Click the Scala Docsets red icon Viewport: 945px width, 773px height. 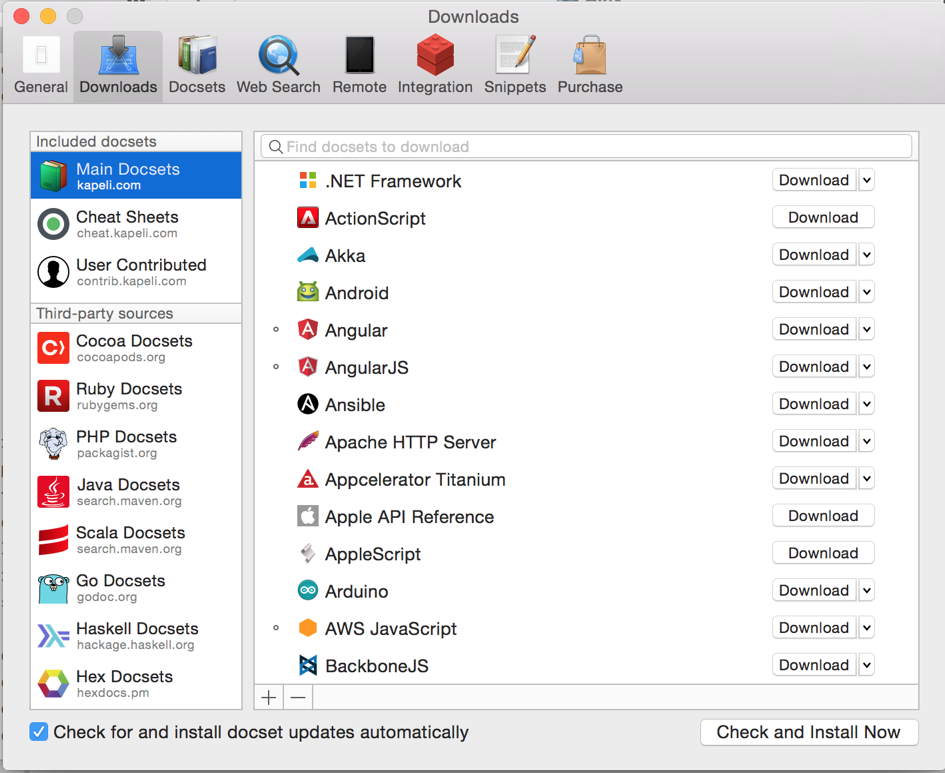click(x=53, y=540)
